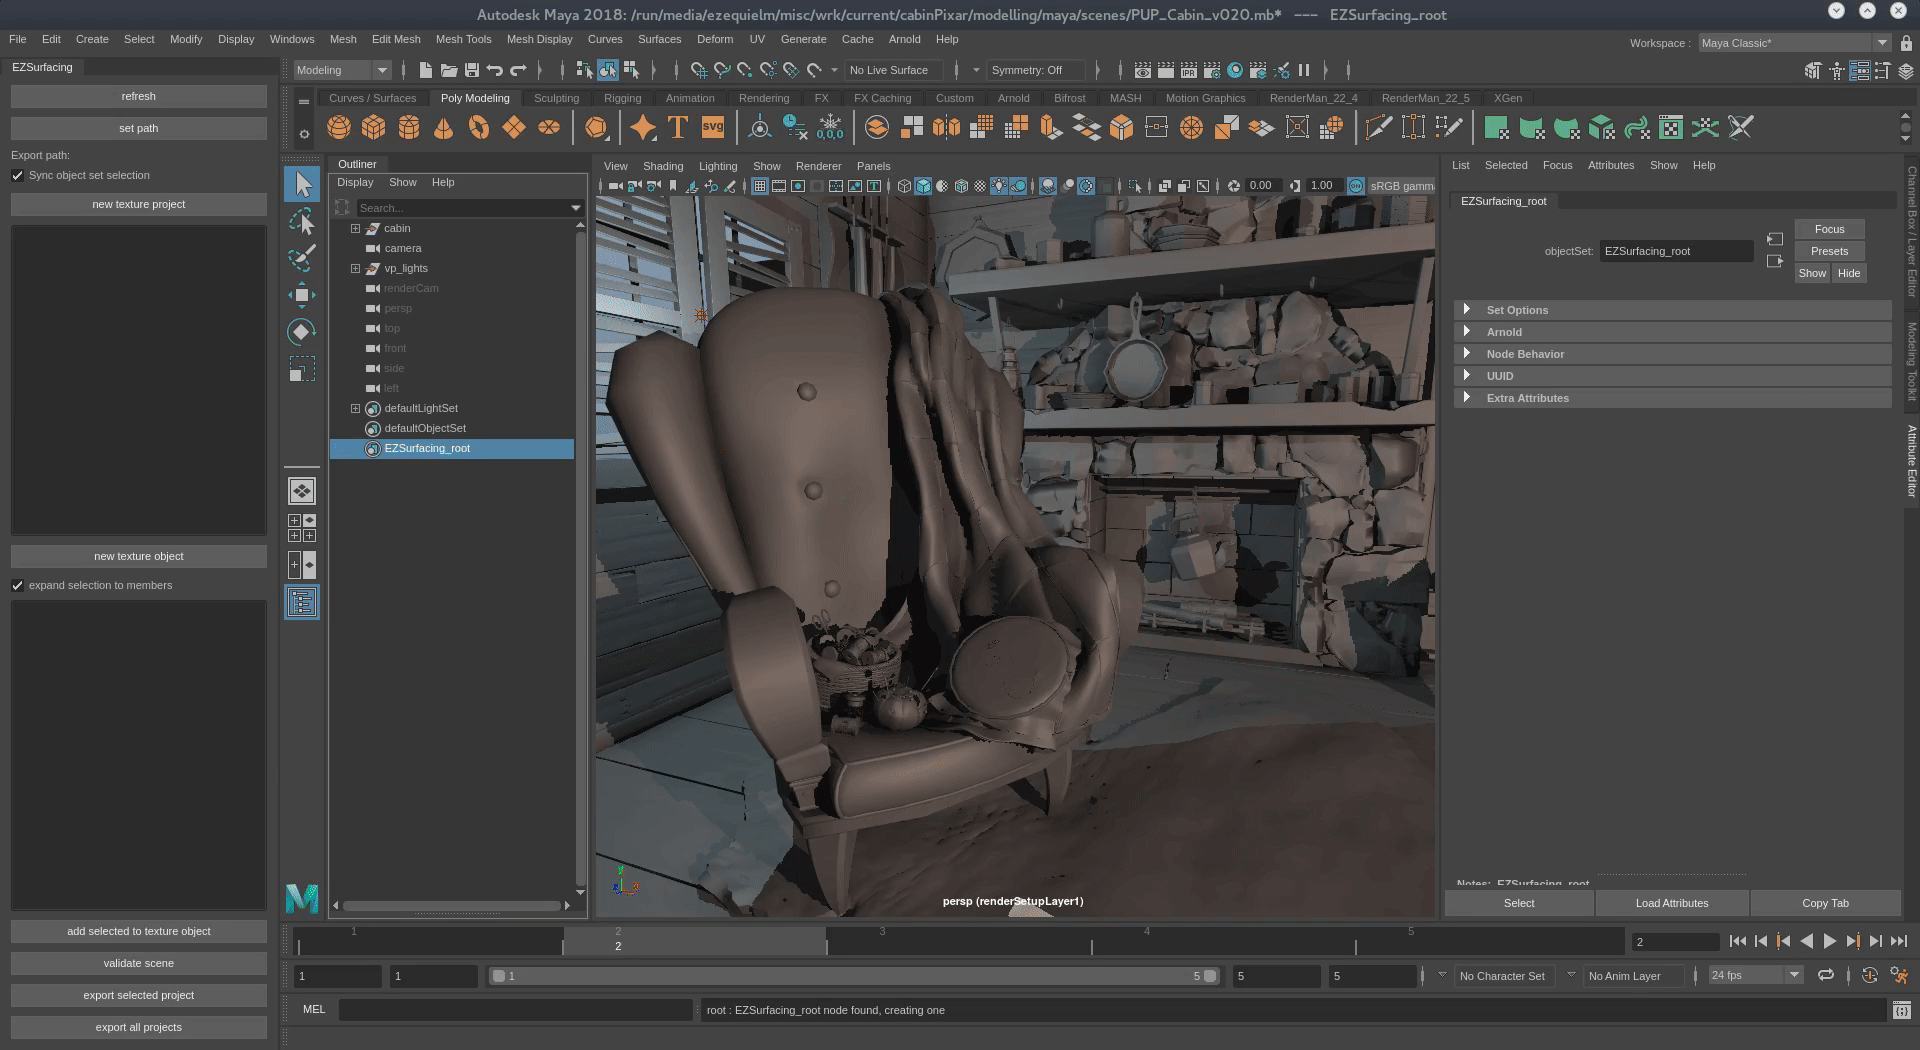Expand the UUID section
The height and width of the screenshot is (1050, 1920).
(x=1466, y=376)
